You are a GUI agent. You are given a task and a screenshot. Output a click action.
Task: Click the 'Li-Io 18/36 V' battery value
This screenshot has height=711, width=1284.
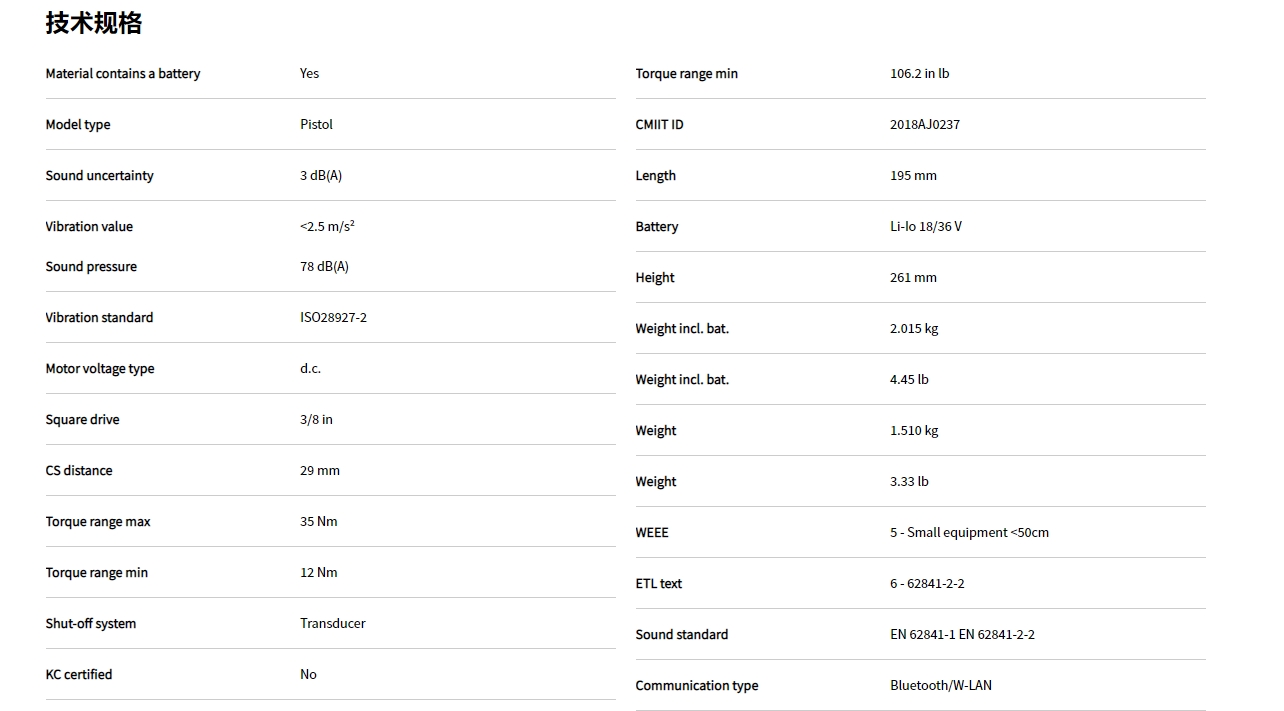click(925, 227)
